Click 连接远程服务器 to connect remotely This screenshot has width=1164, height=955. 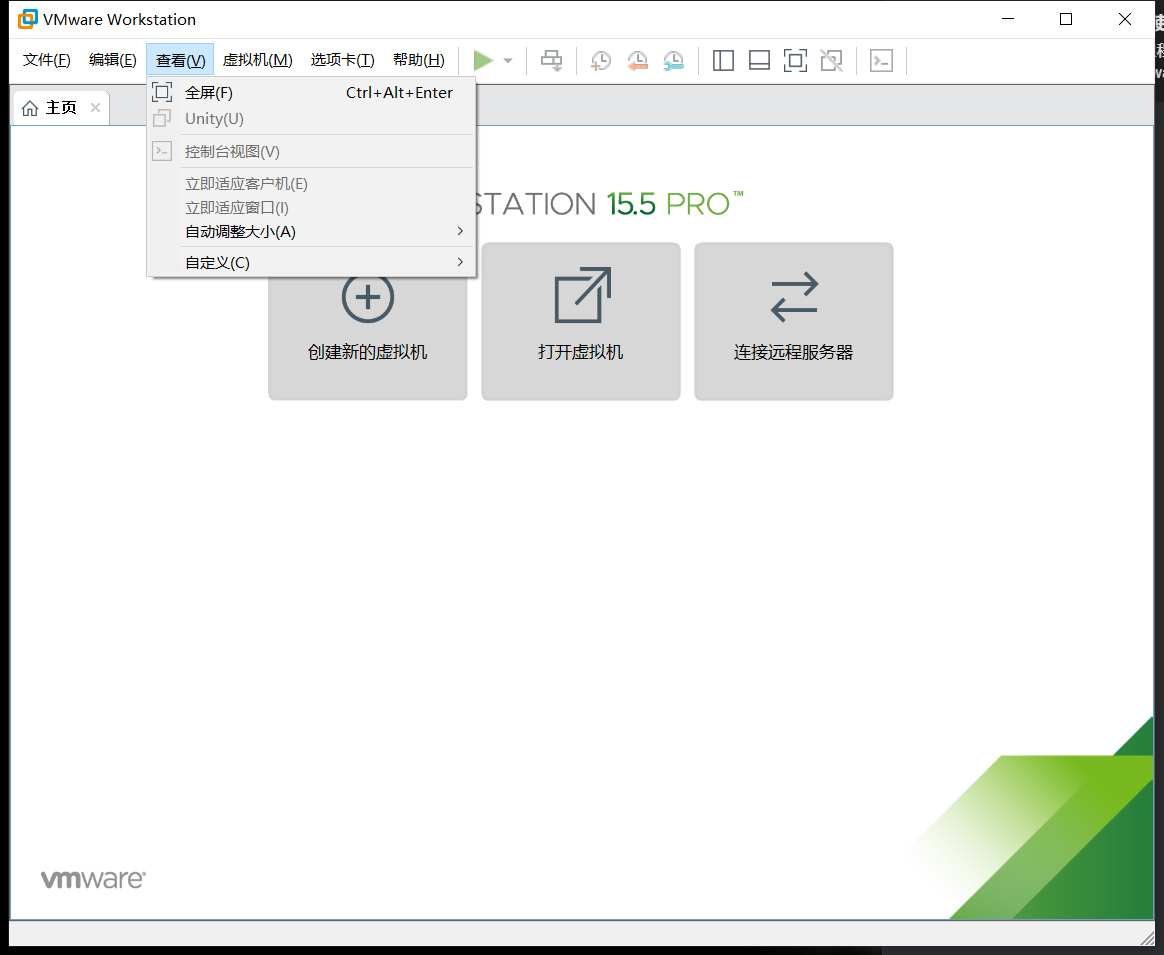pos(793,321)
